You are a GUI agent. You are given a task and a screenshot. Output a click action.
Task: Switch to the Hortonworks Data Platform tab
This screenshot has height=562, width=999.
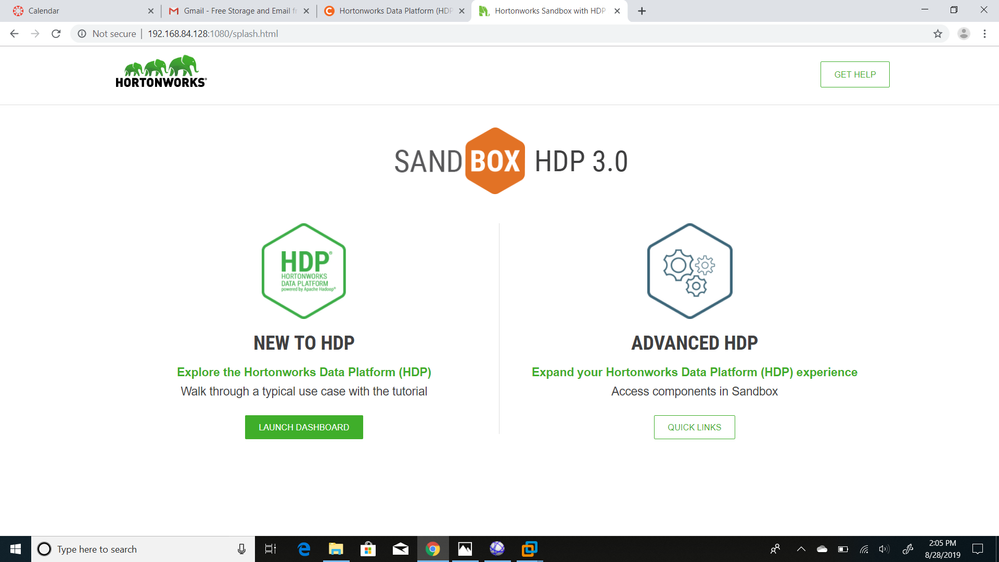[x=392, y=11]
